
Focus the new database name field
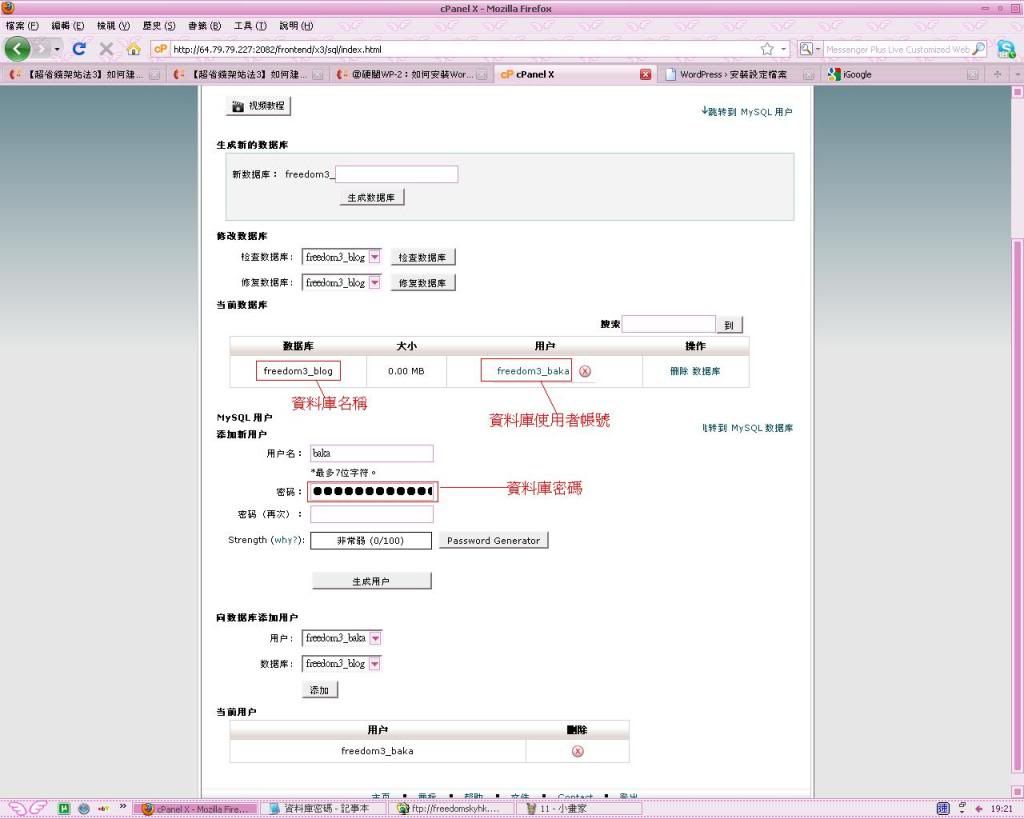click(x=396, y=174)
